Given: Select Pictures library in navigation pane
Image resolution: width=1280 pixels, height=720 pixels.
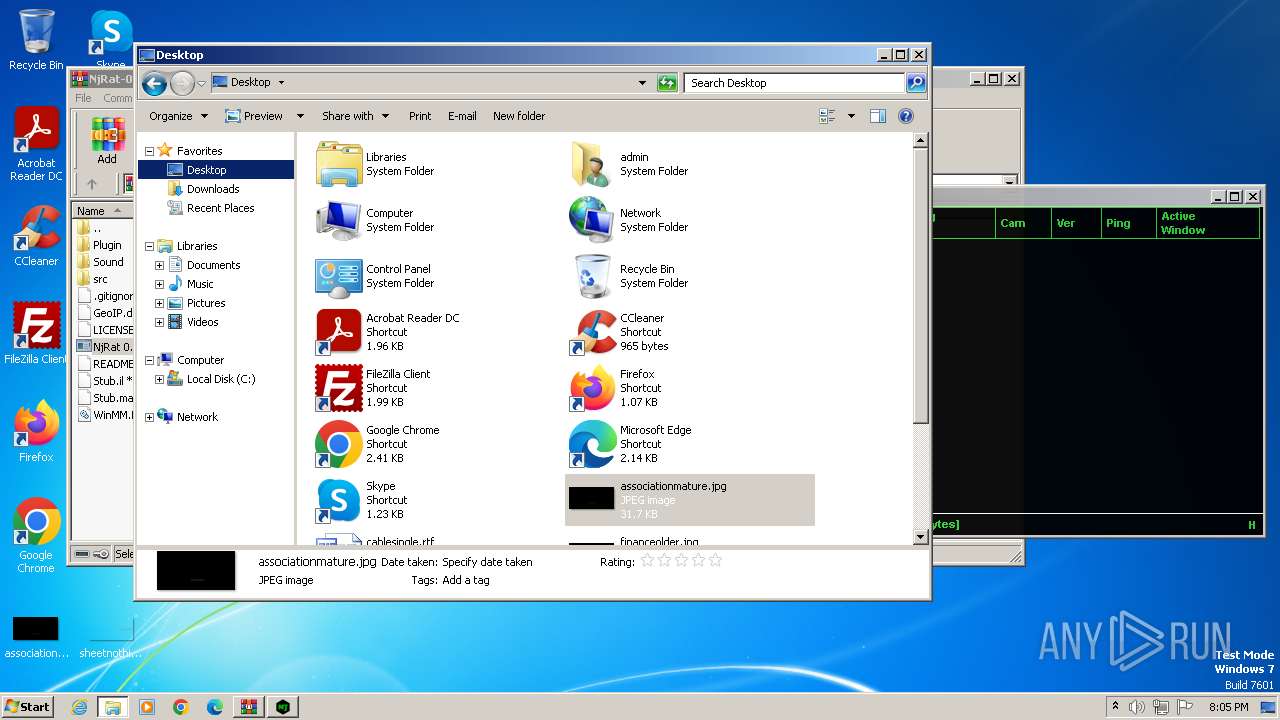Looking at the screenshot, I should point(206,303).
